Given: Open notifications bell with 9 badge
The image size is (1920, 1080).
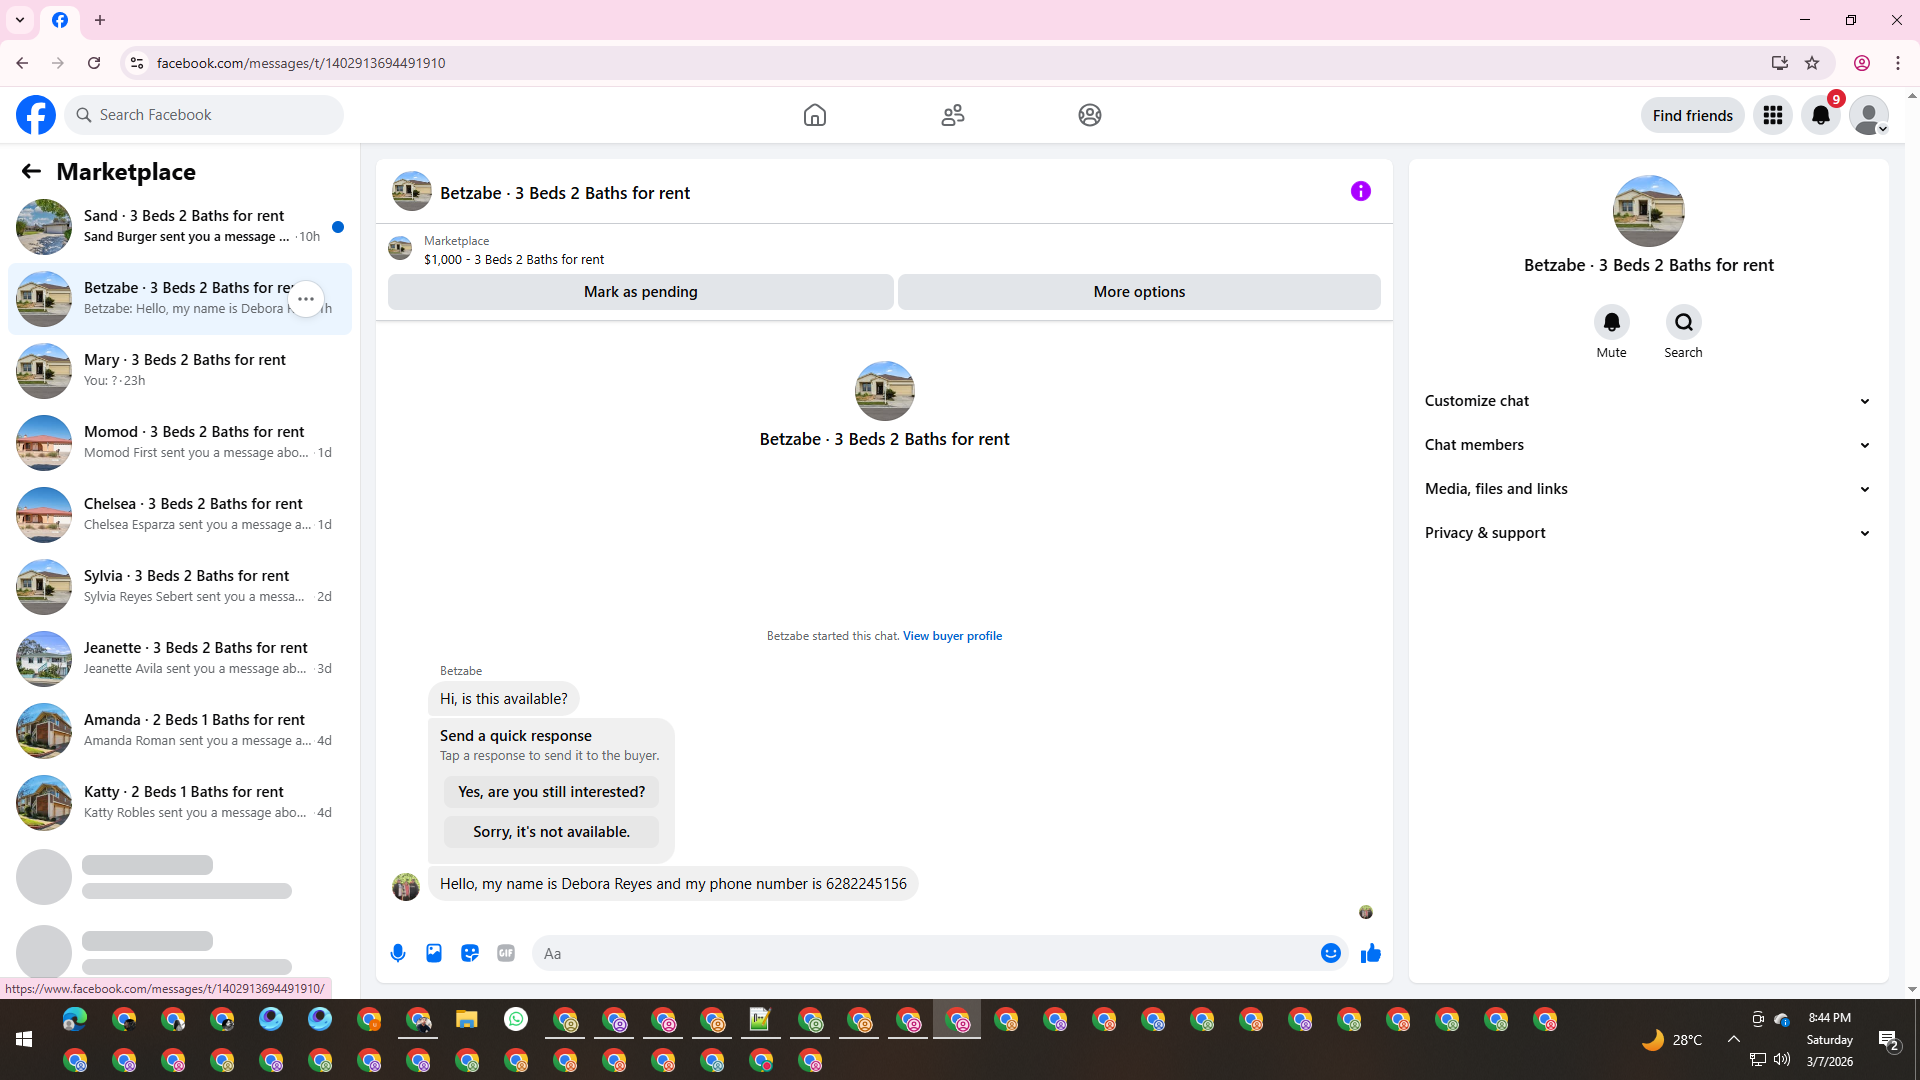Looking at the screenshot, I should pyautogui.click(x=1821, y=115).
